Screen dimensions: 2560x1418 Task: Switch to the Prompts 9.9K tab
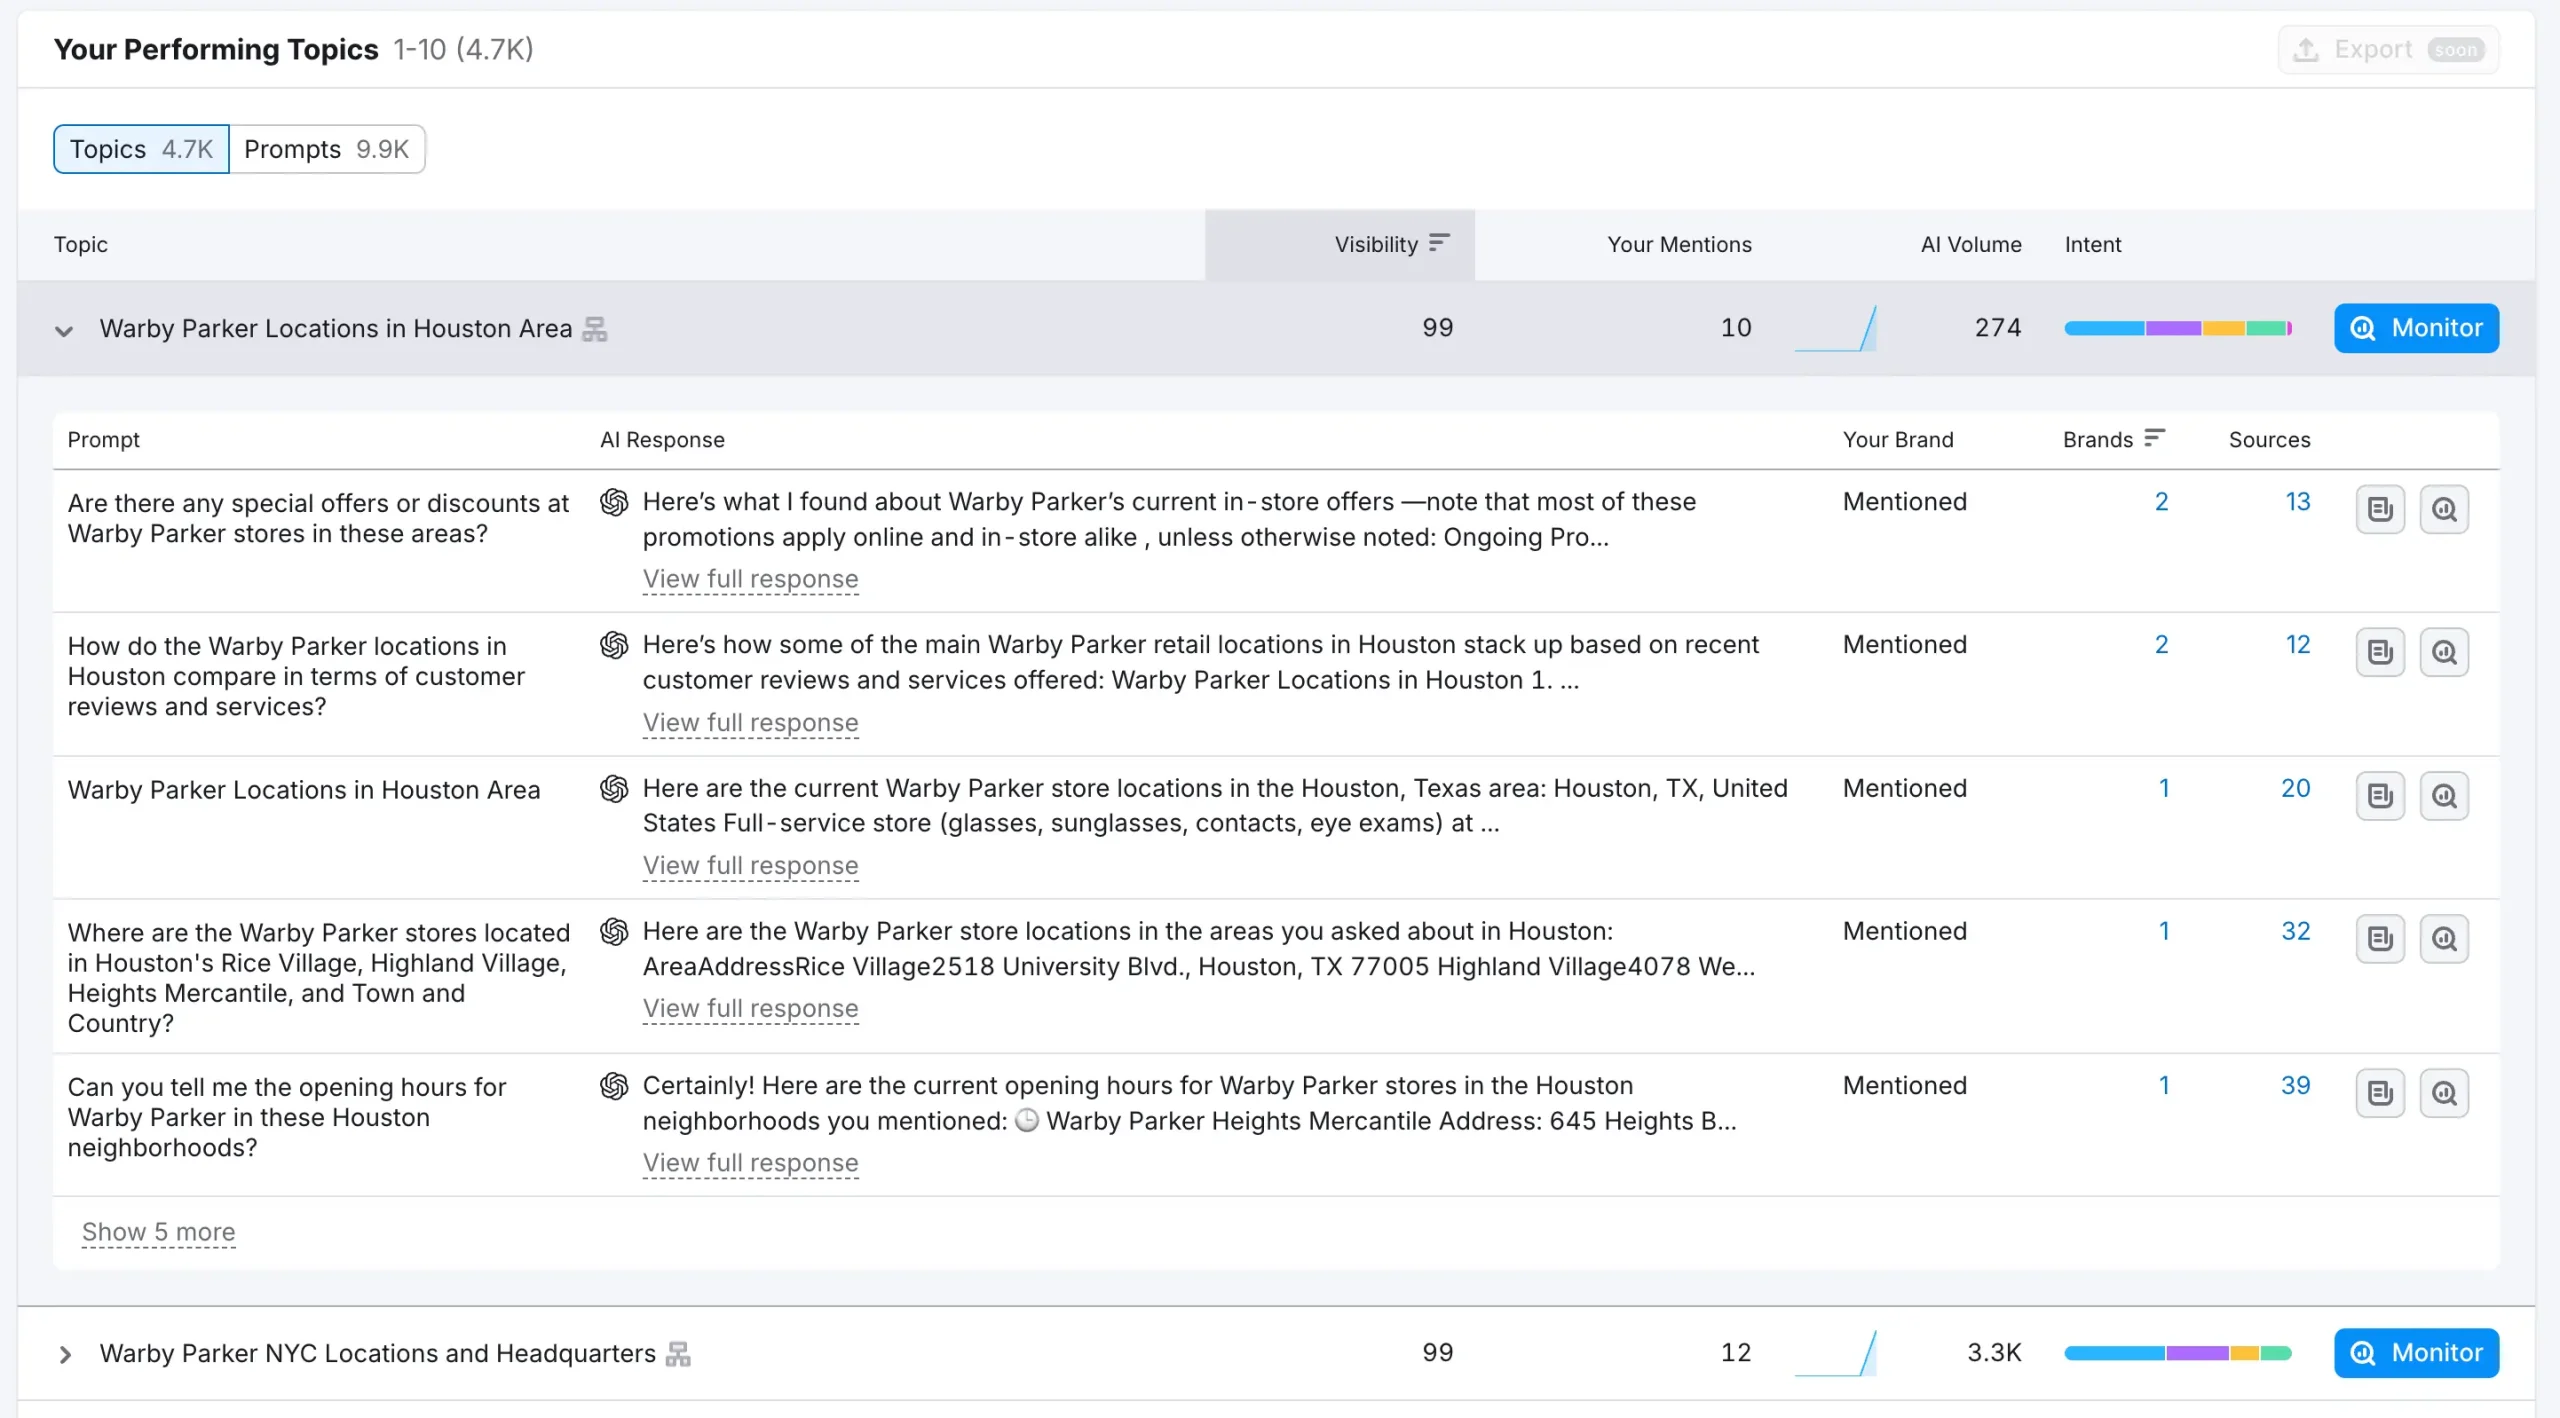tap(326, 149)
